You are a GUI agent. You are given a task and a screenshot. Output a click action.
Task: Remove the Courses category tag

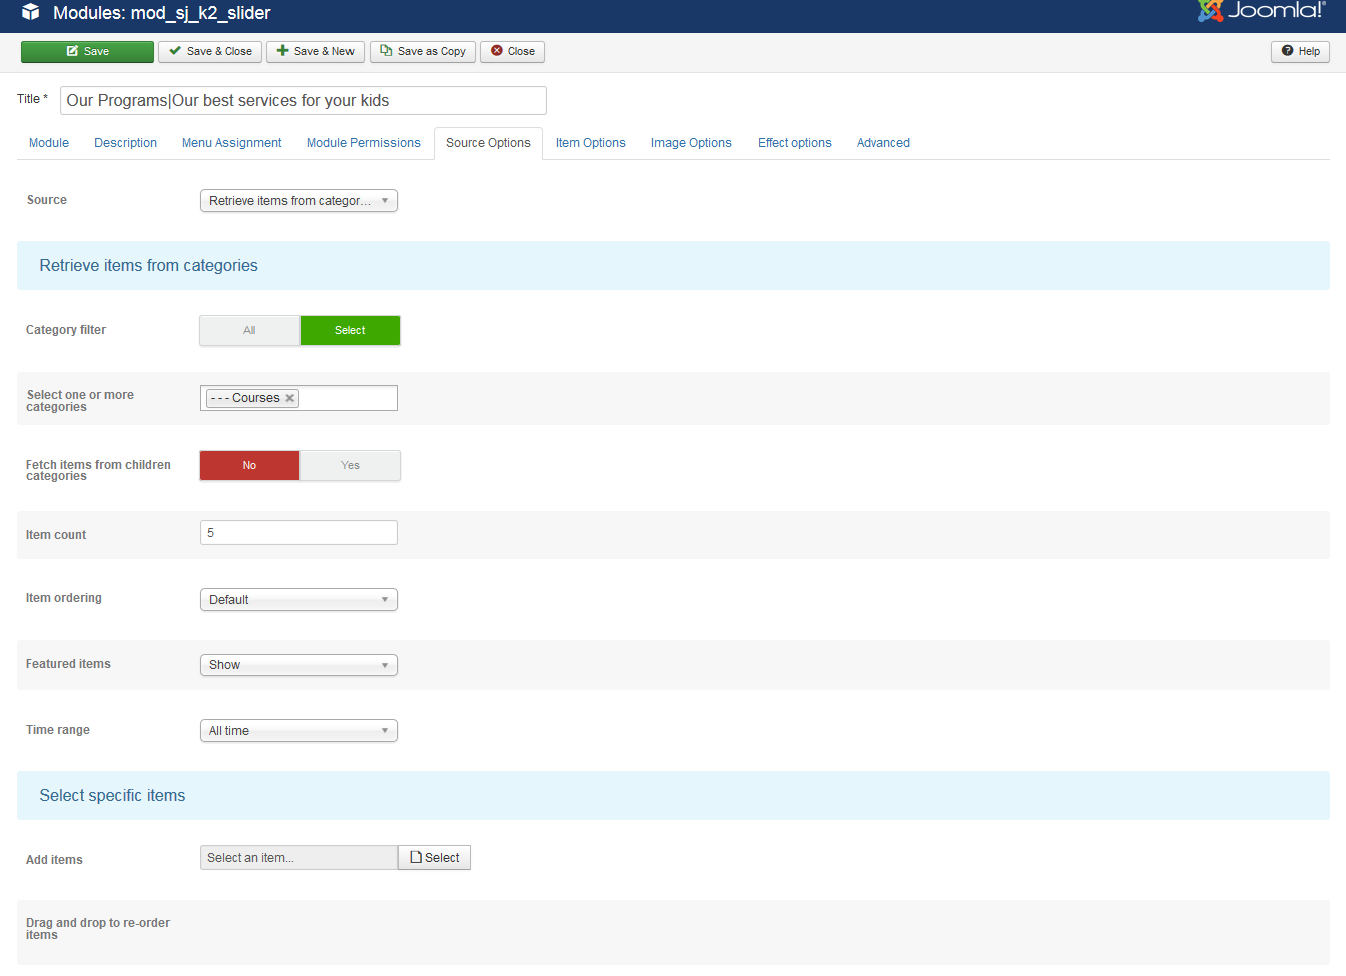[290, 398]
